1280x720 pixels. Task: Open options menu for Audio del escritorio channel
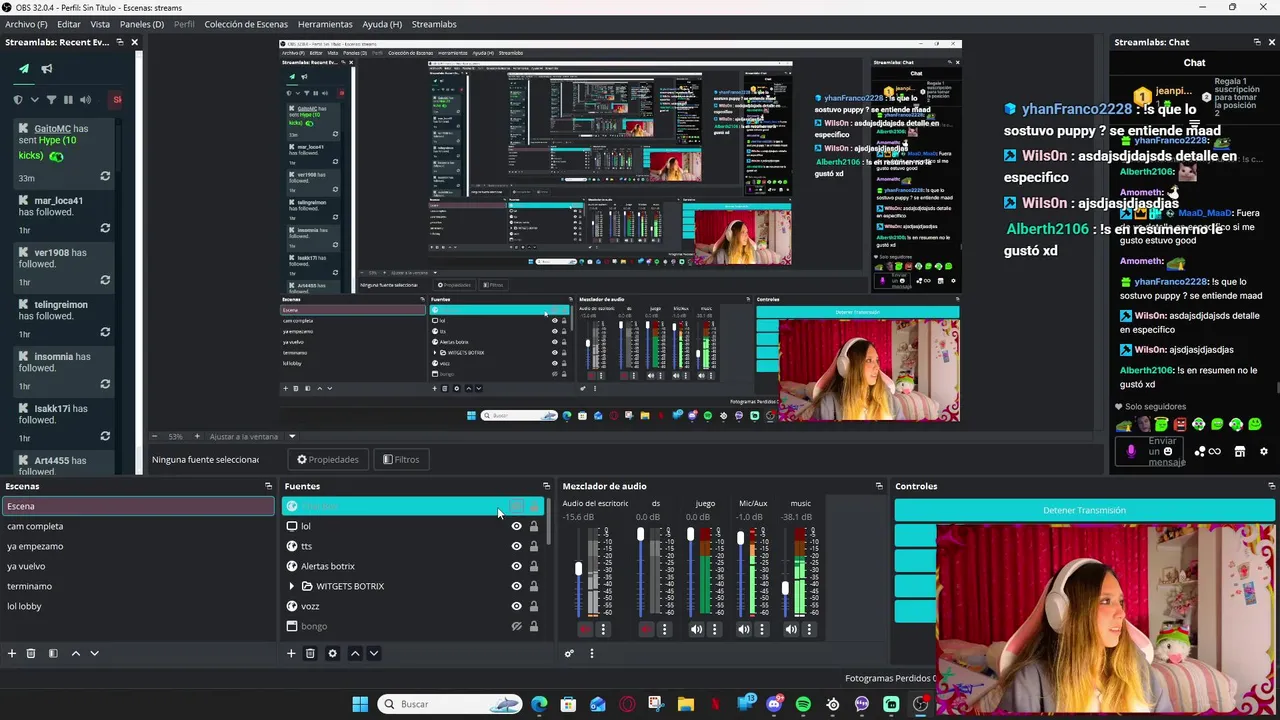click(x=603, y=629)
